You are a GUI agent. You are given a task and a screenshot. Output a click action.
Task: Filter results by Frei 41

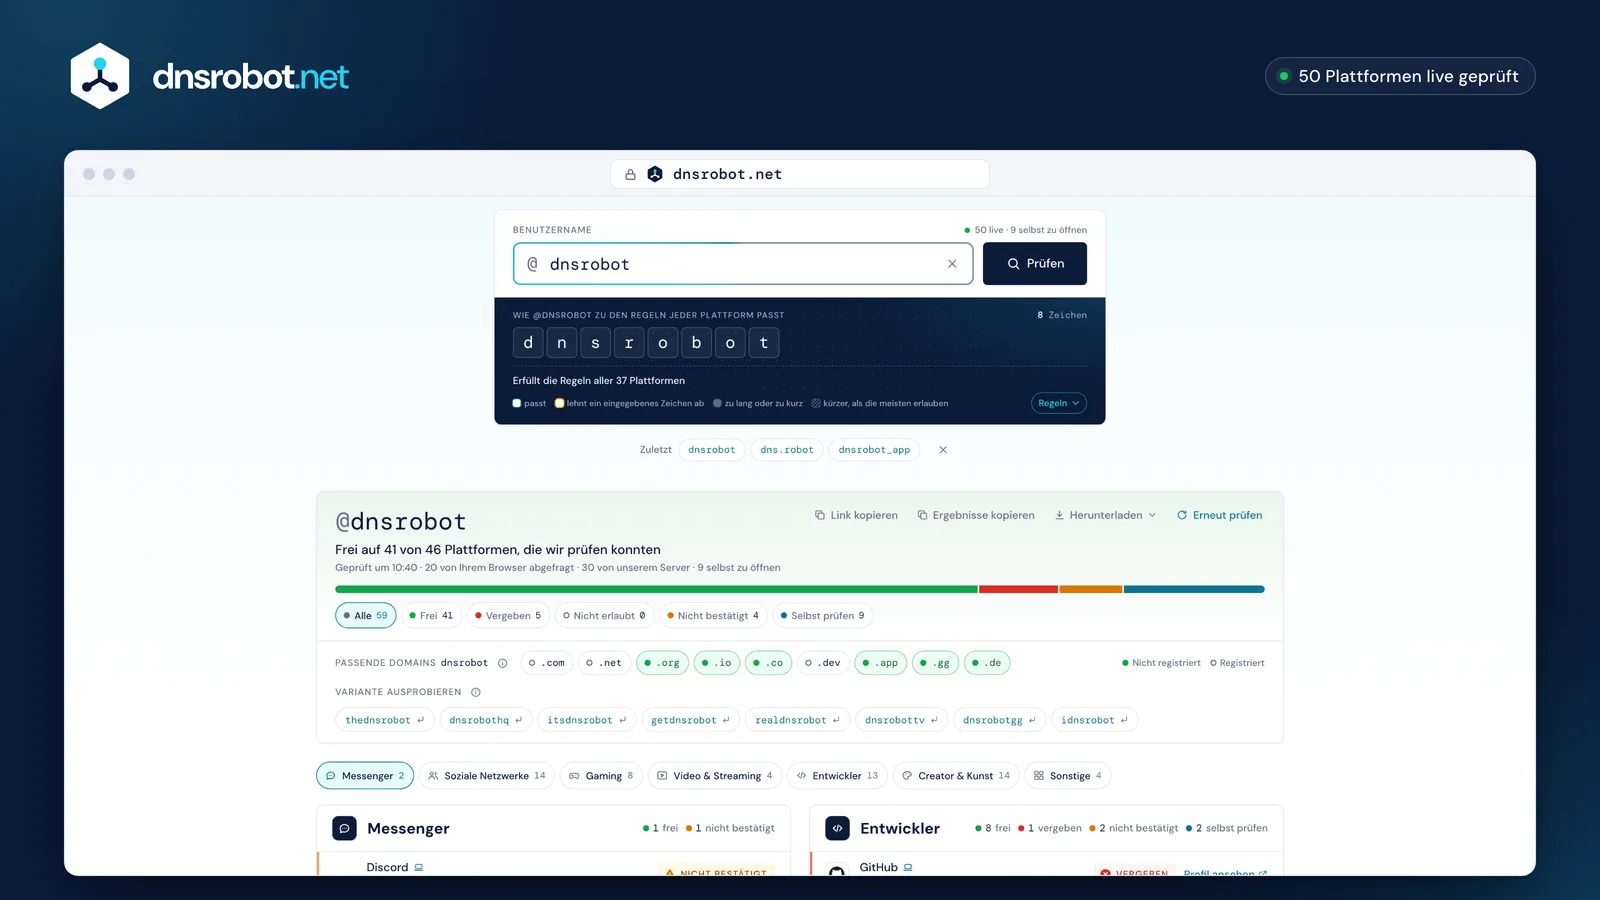(x=431, y=616)
